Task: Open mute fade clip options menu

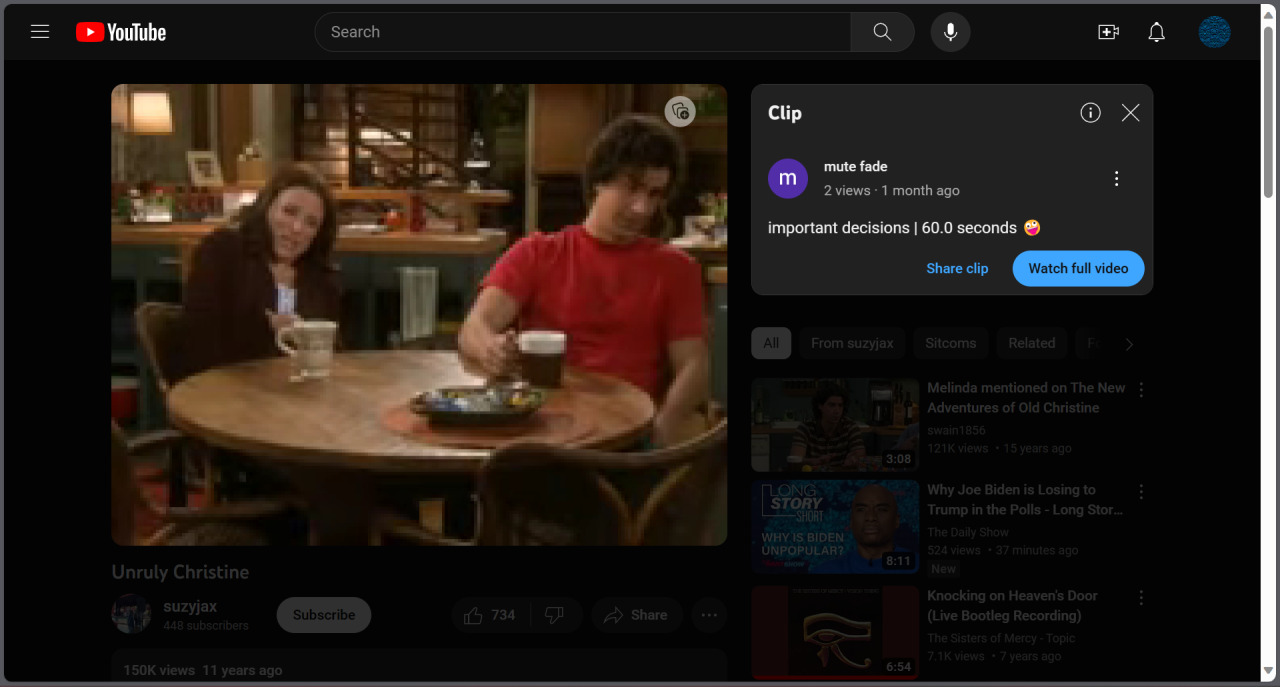Action: coord(1117,178)
